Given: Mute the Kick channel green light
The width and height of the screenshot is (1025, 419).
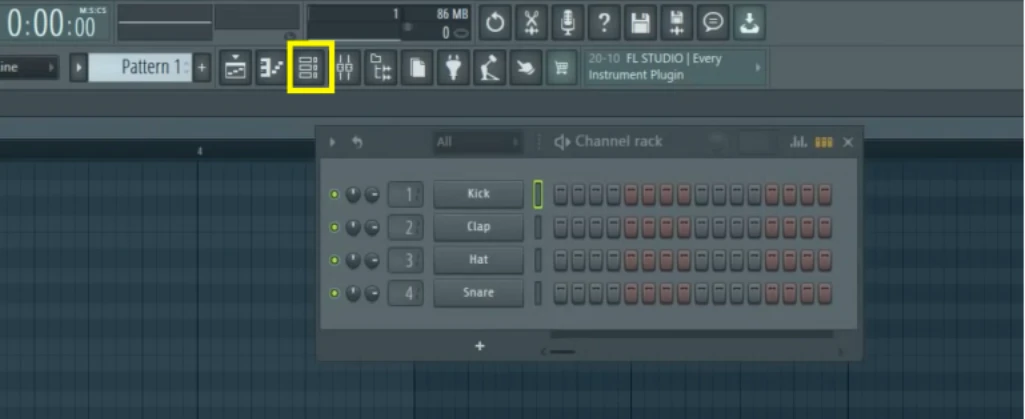Looking at the screenshot, I should point(334,195).
